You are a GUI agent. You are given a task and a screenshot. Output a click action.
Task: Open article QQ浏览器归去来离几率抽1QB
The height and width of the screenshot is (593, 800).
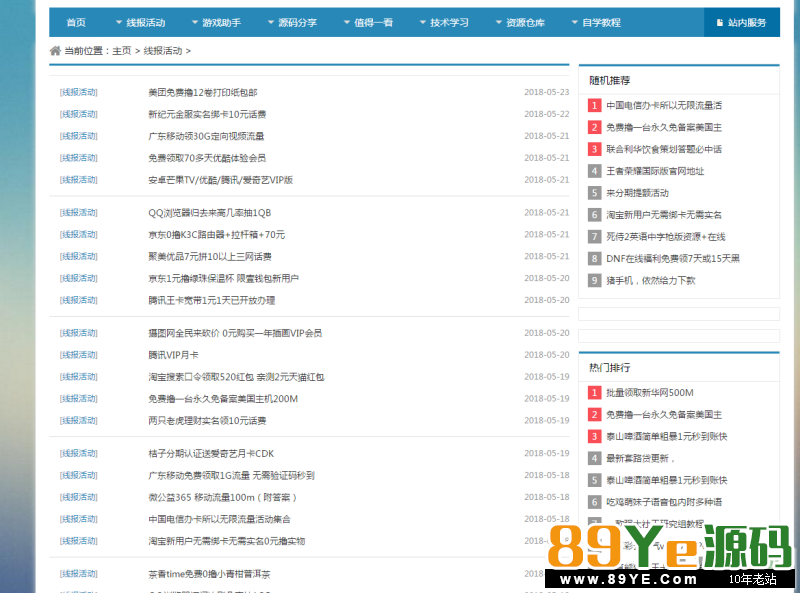point(210,213)
